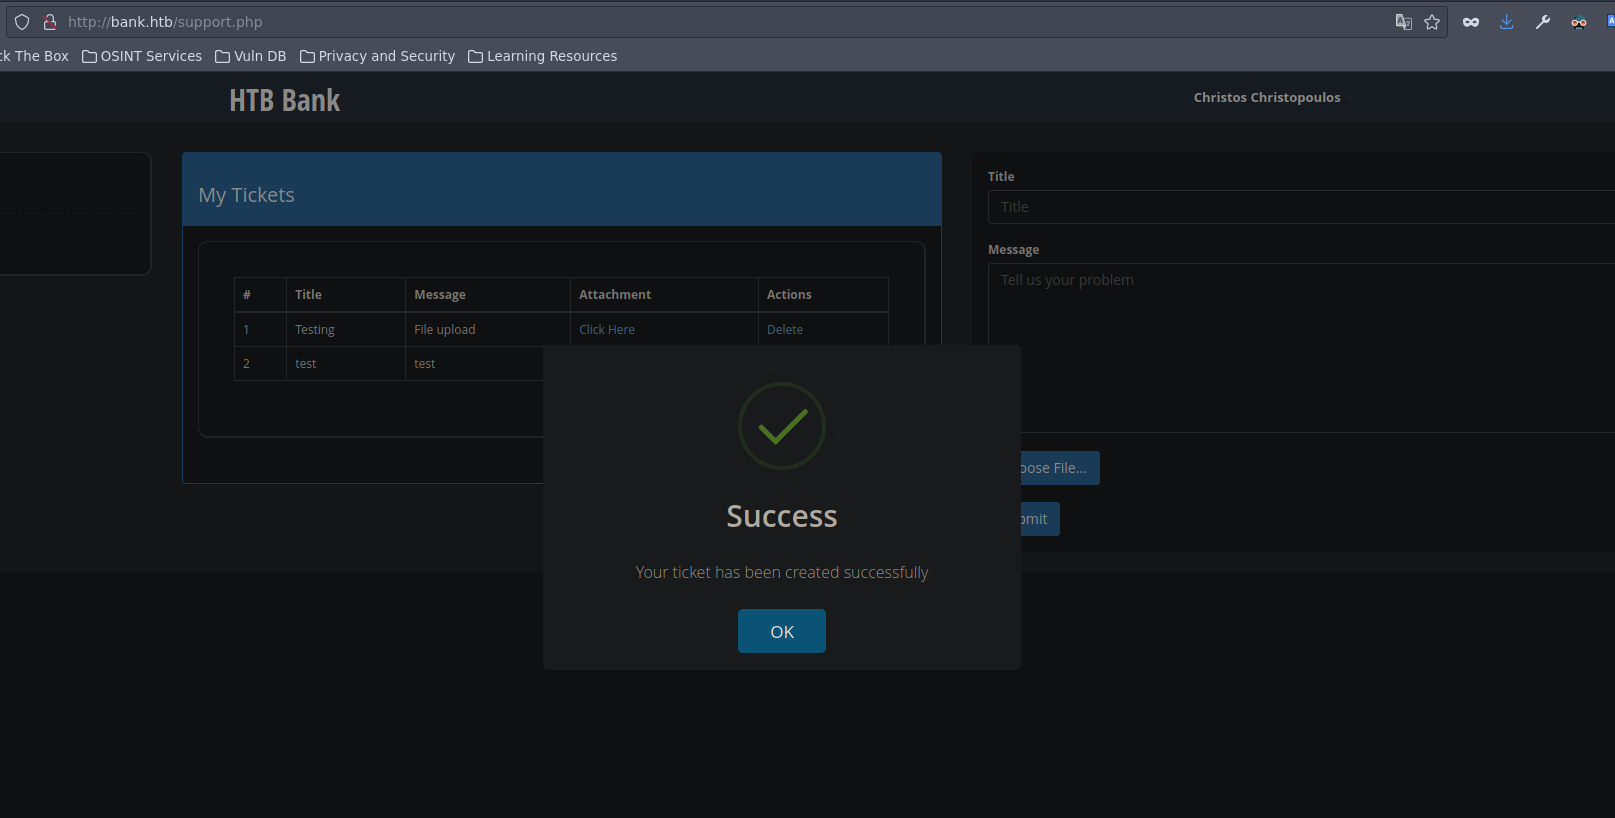1615x818 pixels.
Task: Click the translate page icon
Action: pyautogui.click(x=1403, y=22)
